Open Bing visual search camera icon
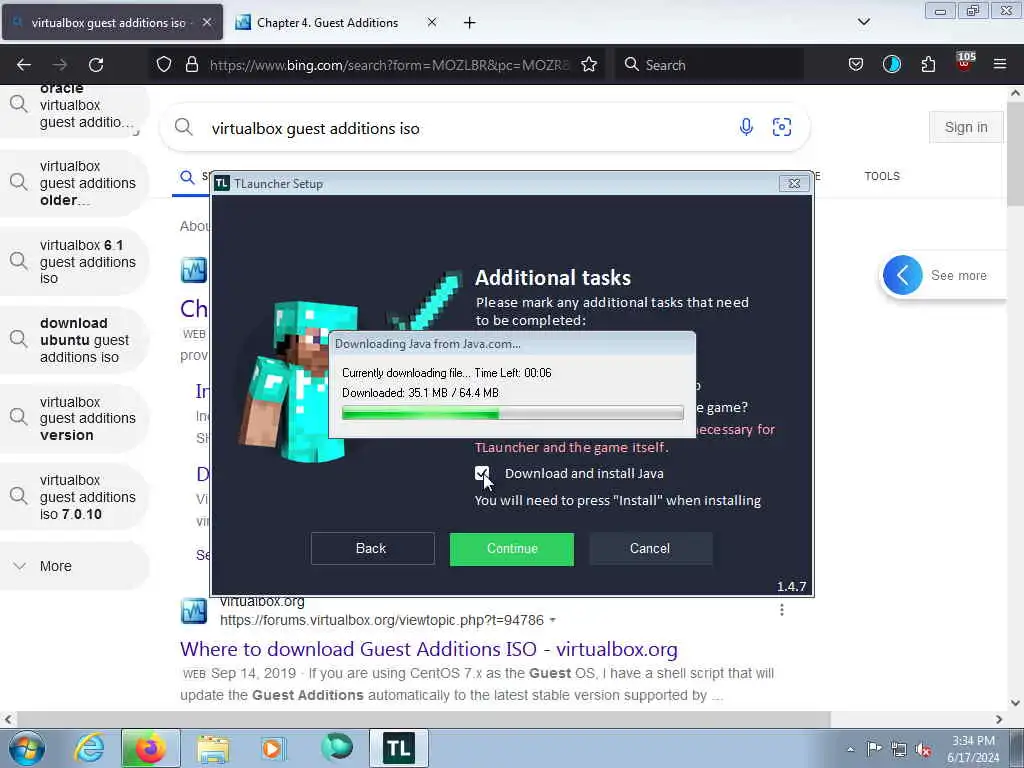This screenshot has width=1024, height=768. pyautogui.click(x=782, y=127)
